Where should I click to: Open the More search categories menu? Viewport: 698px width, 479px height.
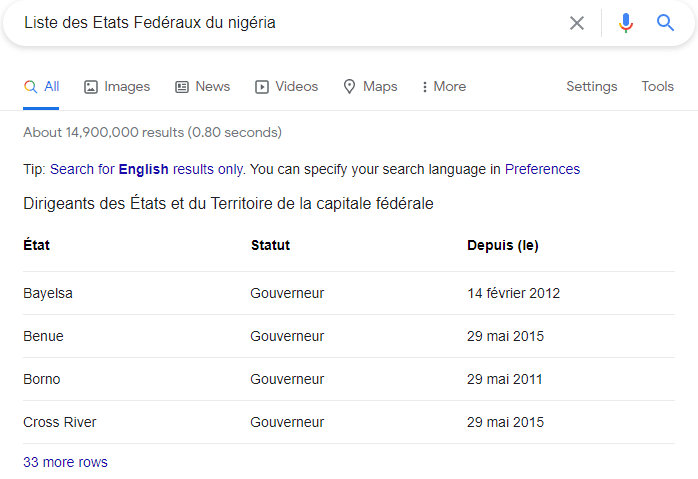[444, 86]
